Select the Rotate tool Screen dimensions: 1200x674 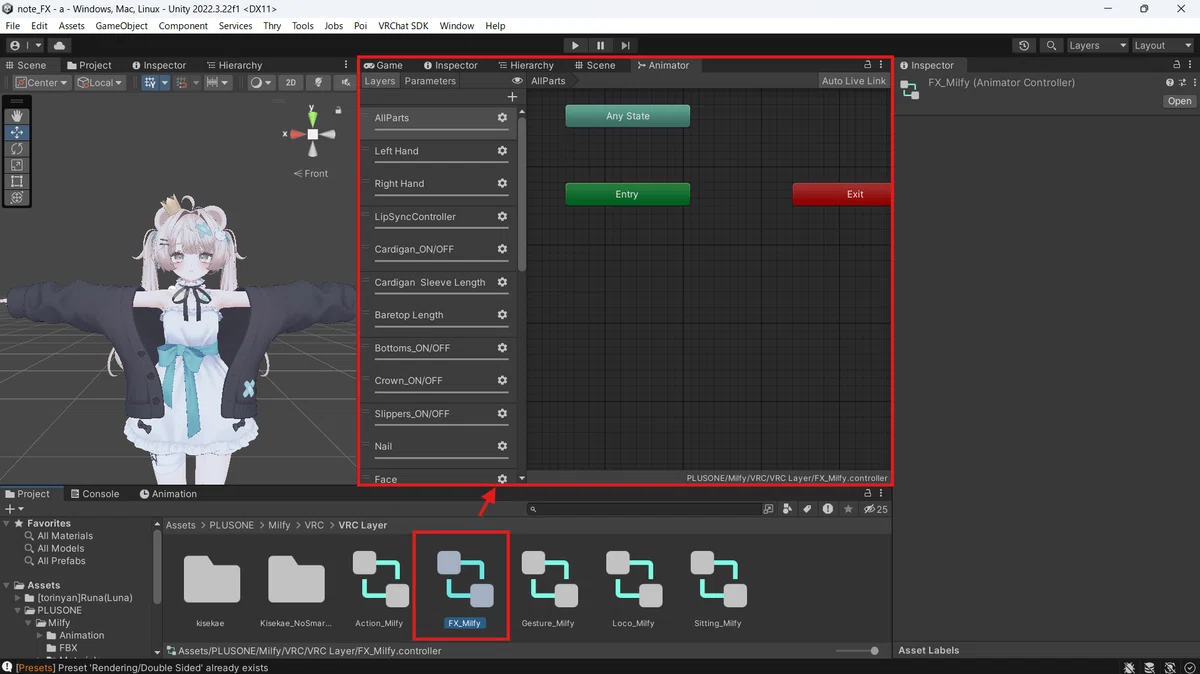click(x=17, y=148)
